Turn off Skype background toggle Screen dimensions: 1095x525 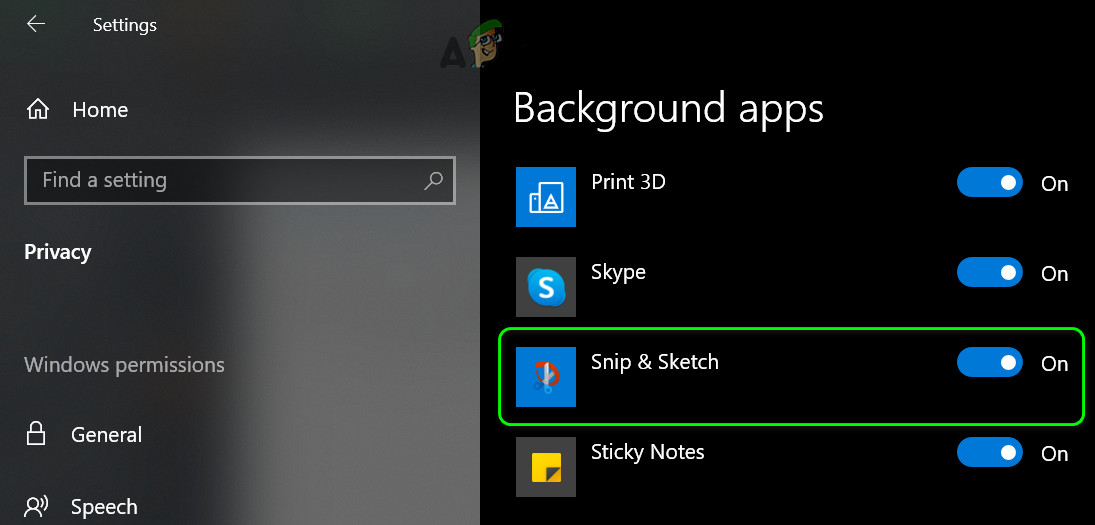[x=990, y=272]
